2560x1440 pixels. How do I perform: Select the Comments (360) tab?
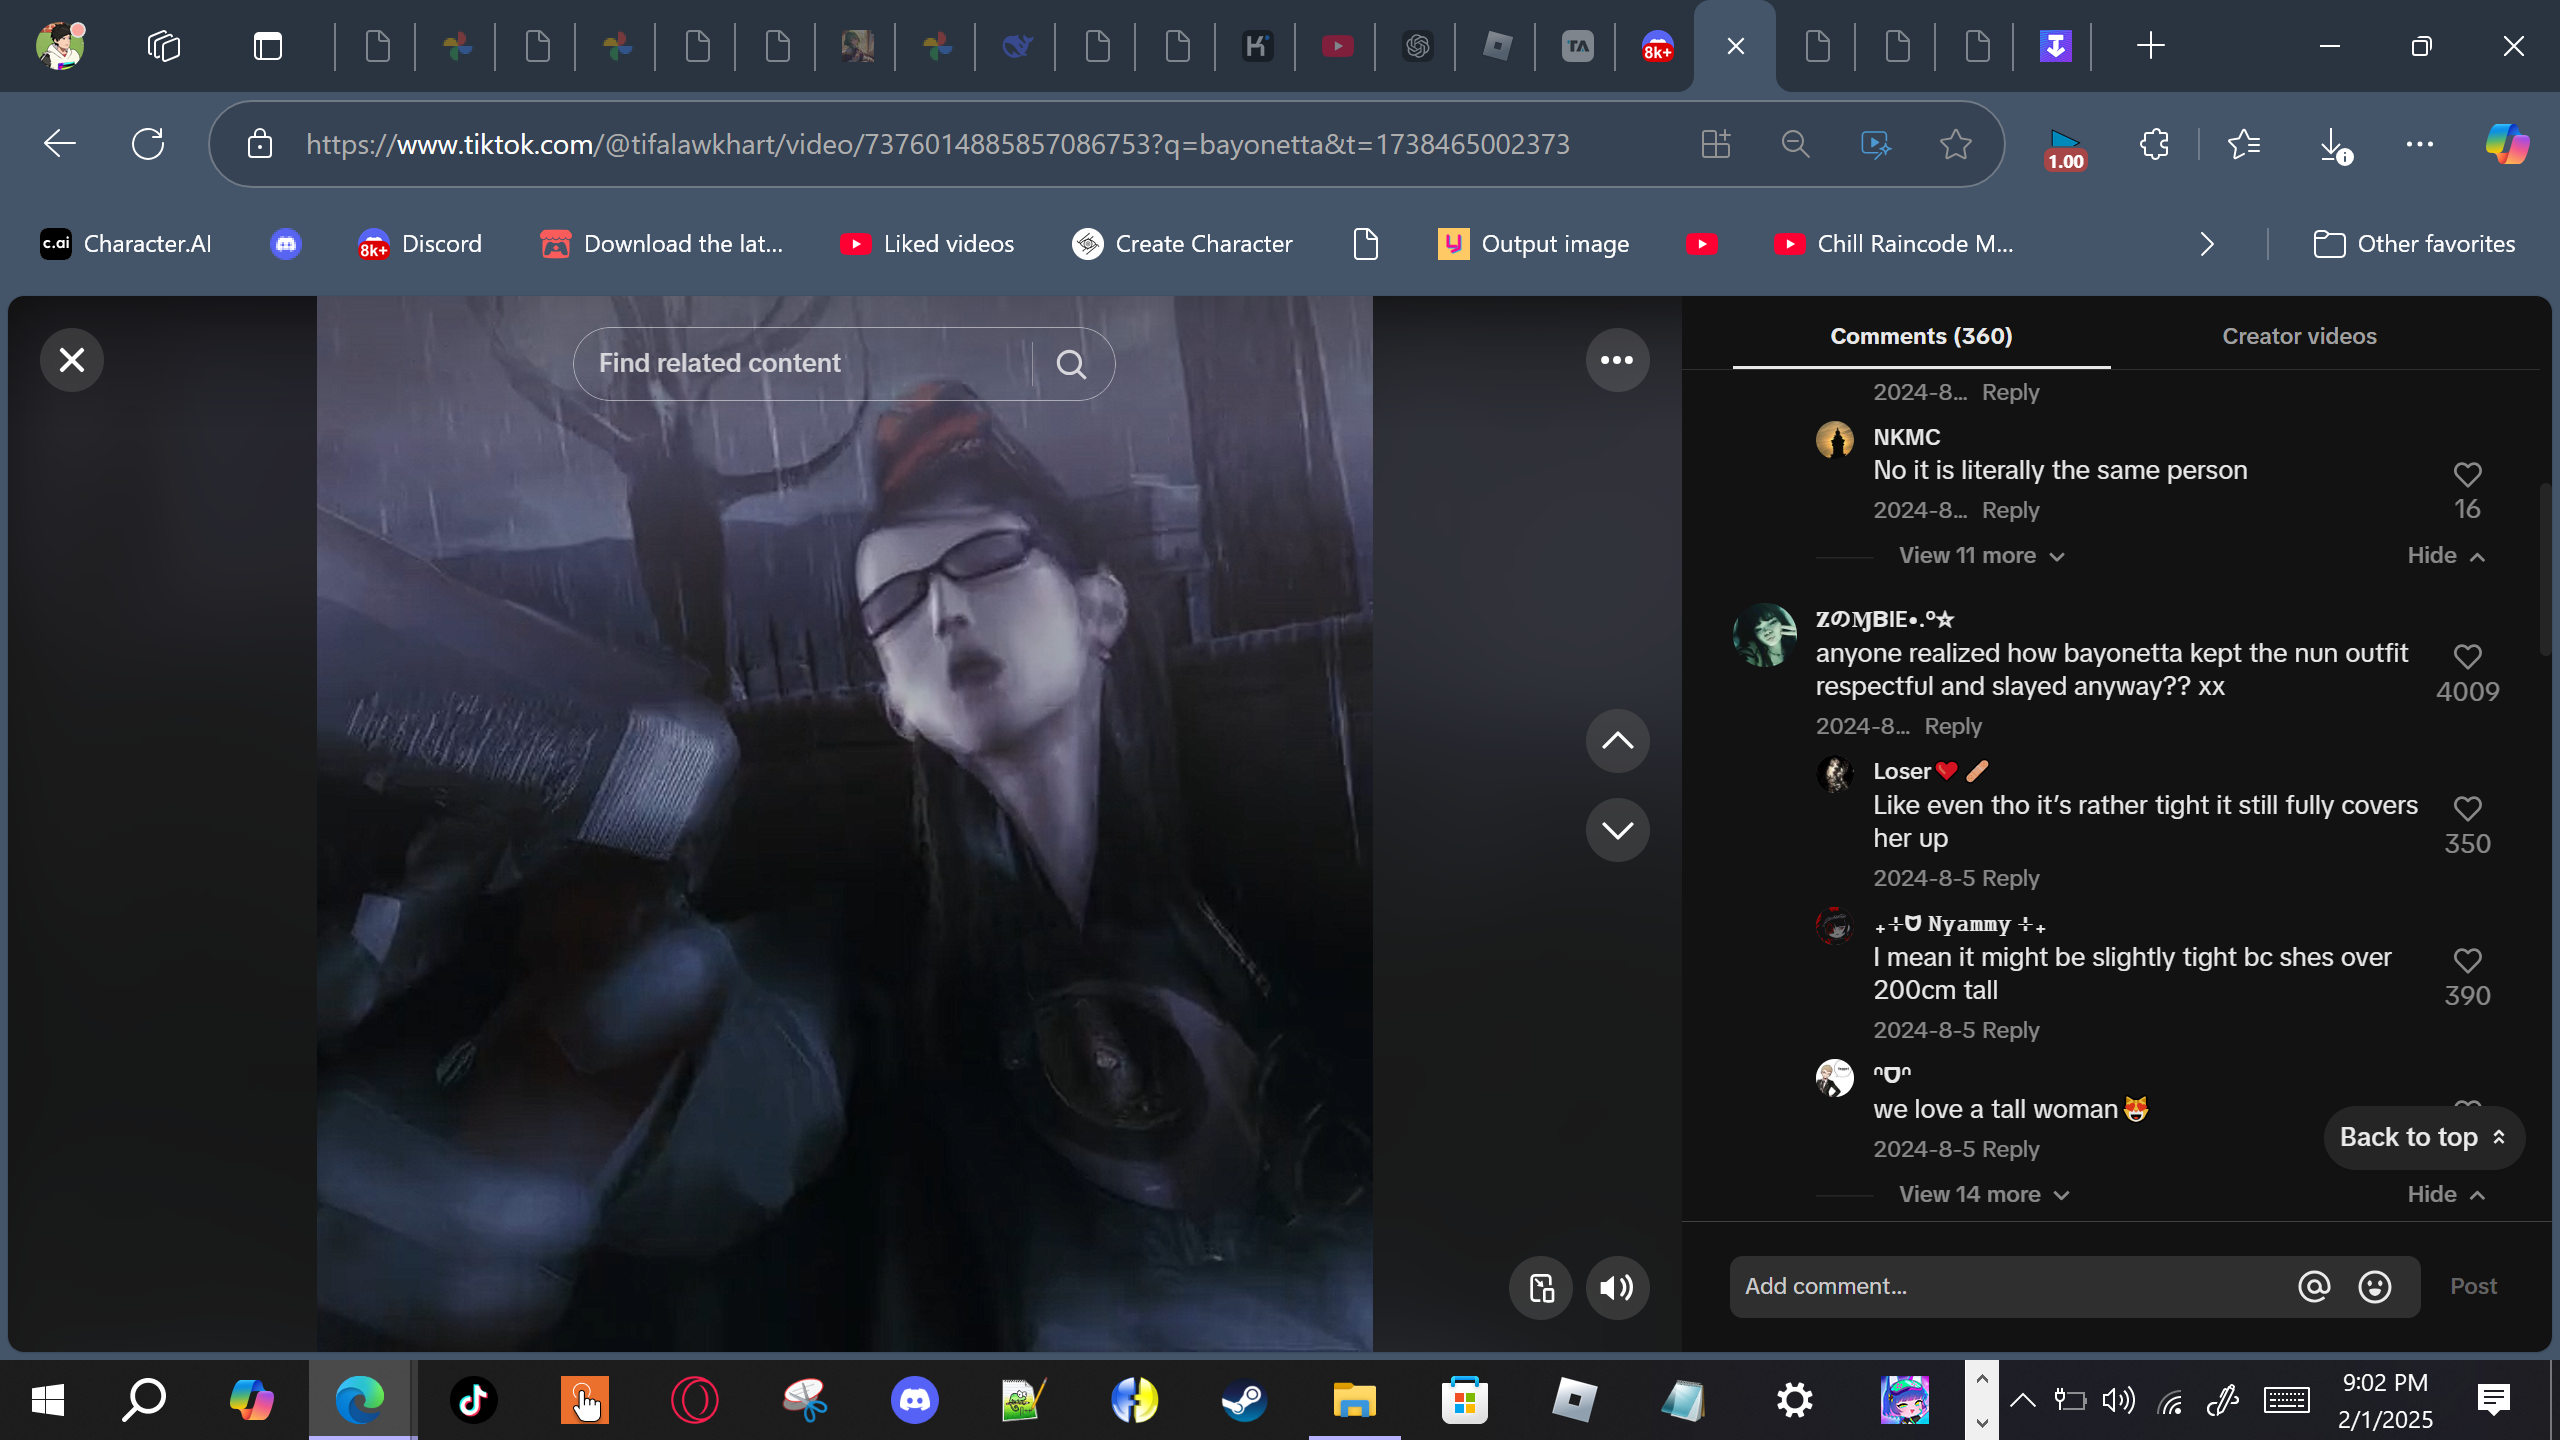[1920, 337]
